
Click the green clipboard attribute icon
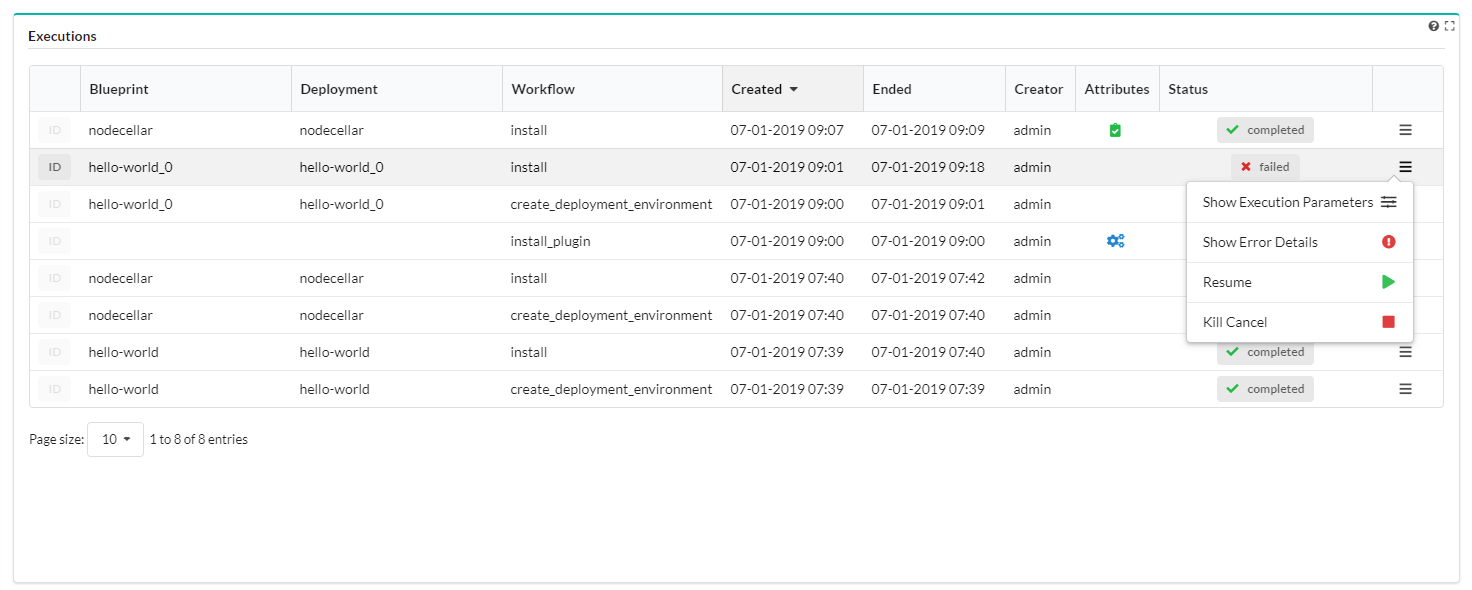pos(1115,130)
